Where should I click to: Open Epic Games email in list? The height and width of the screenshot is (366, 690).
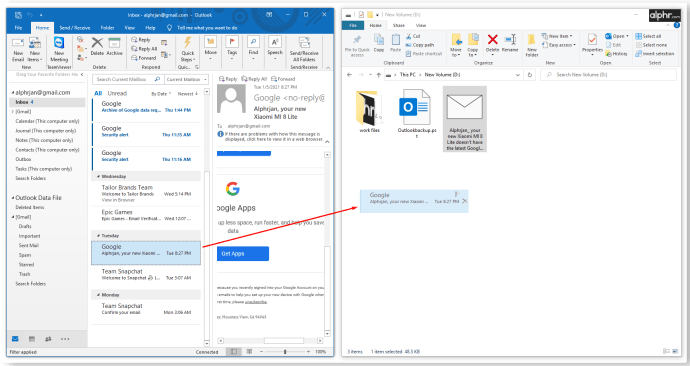click(x=146, y=215)
